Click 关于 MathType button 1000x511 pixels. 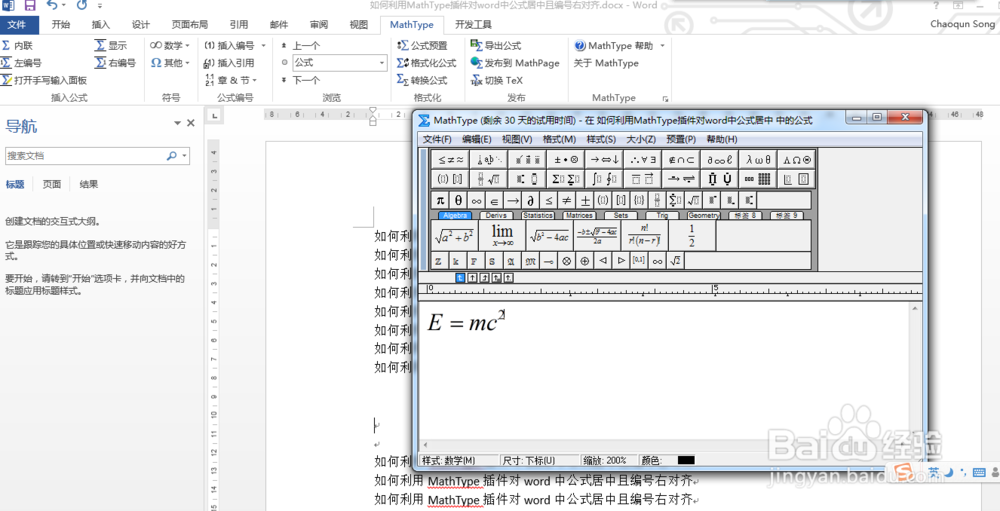pos(606,63)
